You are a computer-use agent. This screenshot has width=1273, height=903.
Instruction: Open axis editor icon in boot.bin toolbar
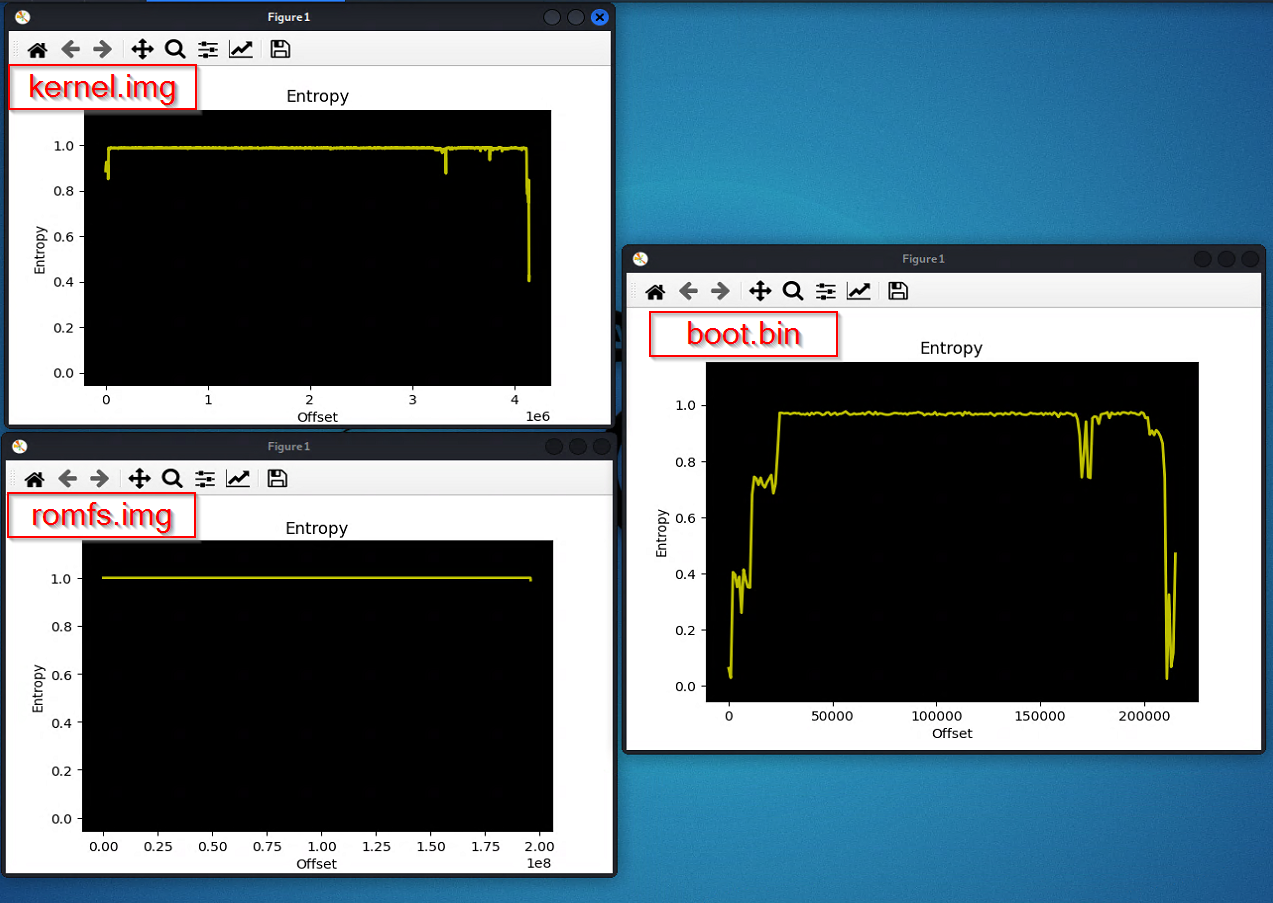coord(858,291)
